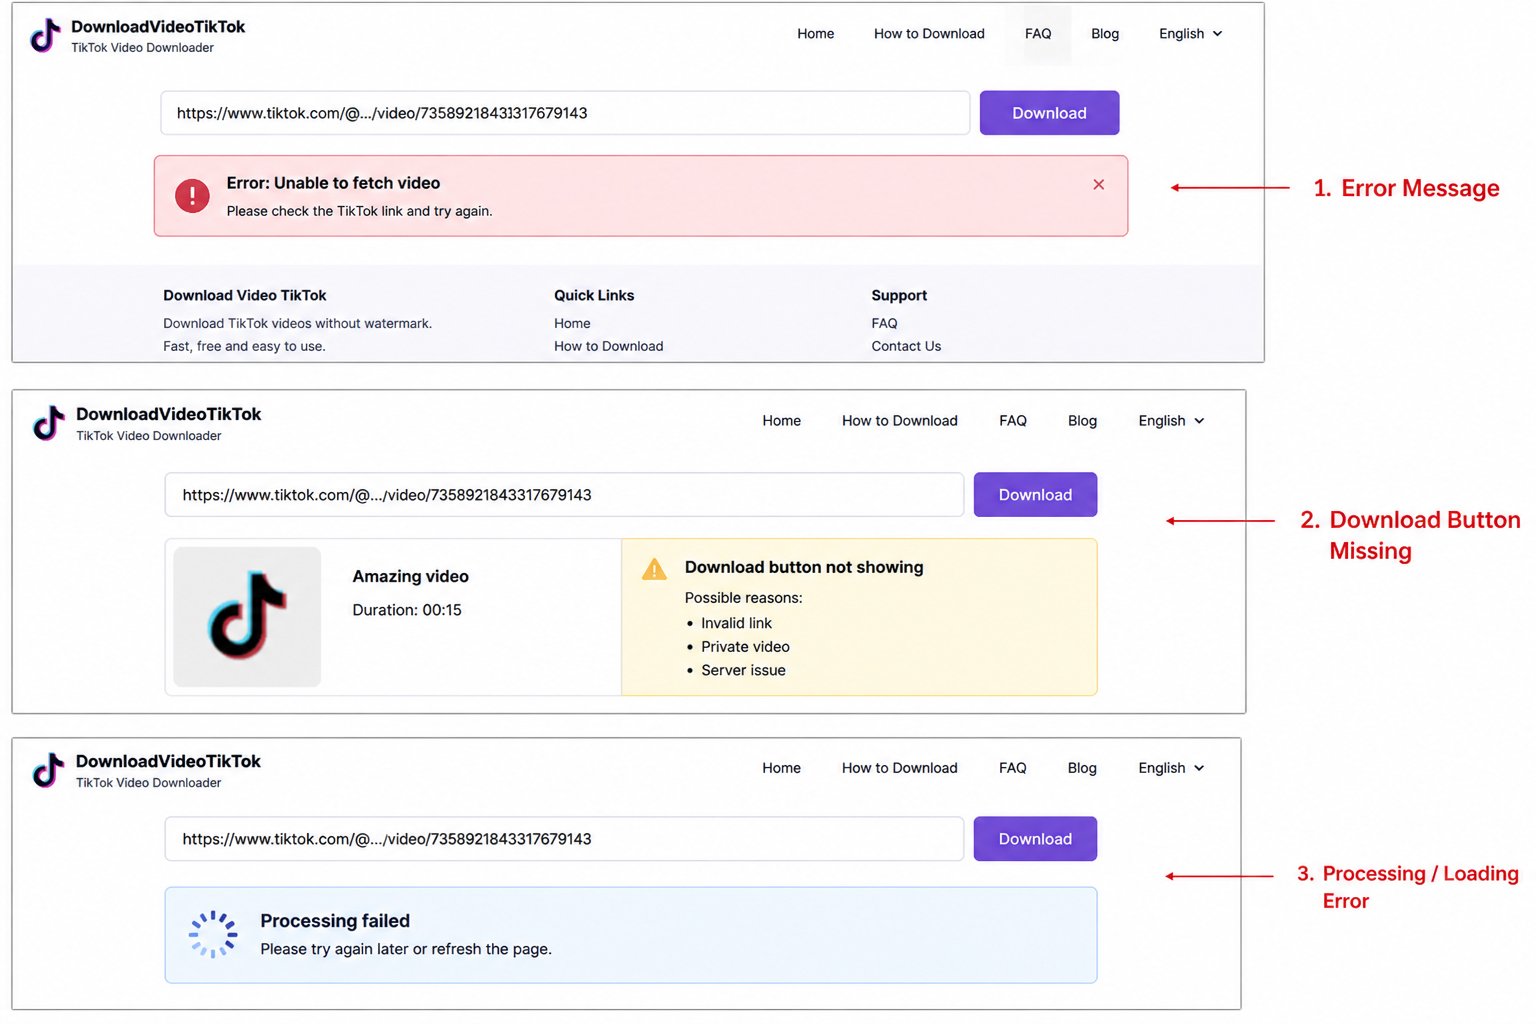Open the FAQ link under Support
Image resolution: width=1536 pixels, height=1024 pixels.
point(884,324)
